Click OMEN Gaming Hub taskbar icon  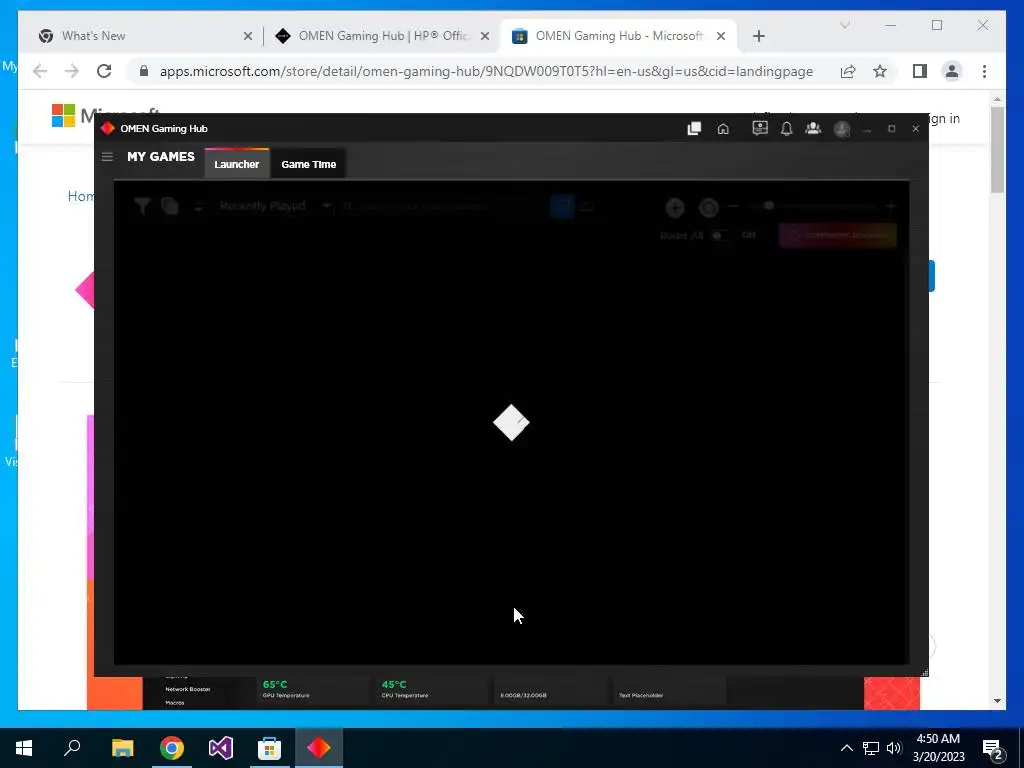pos(319,748)
